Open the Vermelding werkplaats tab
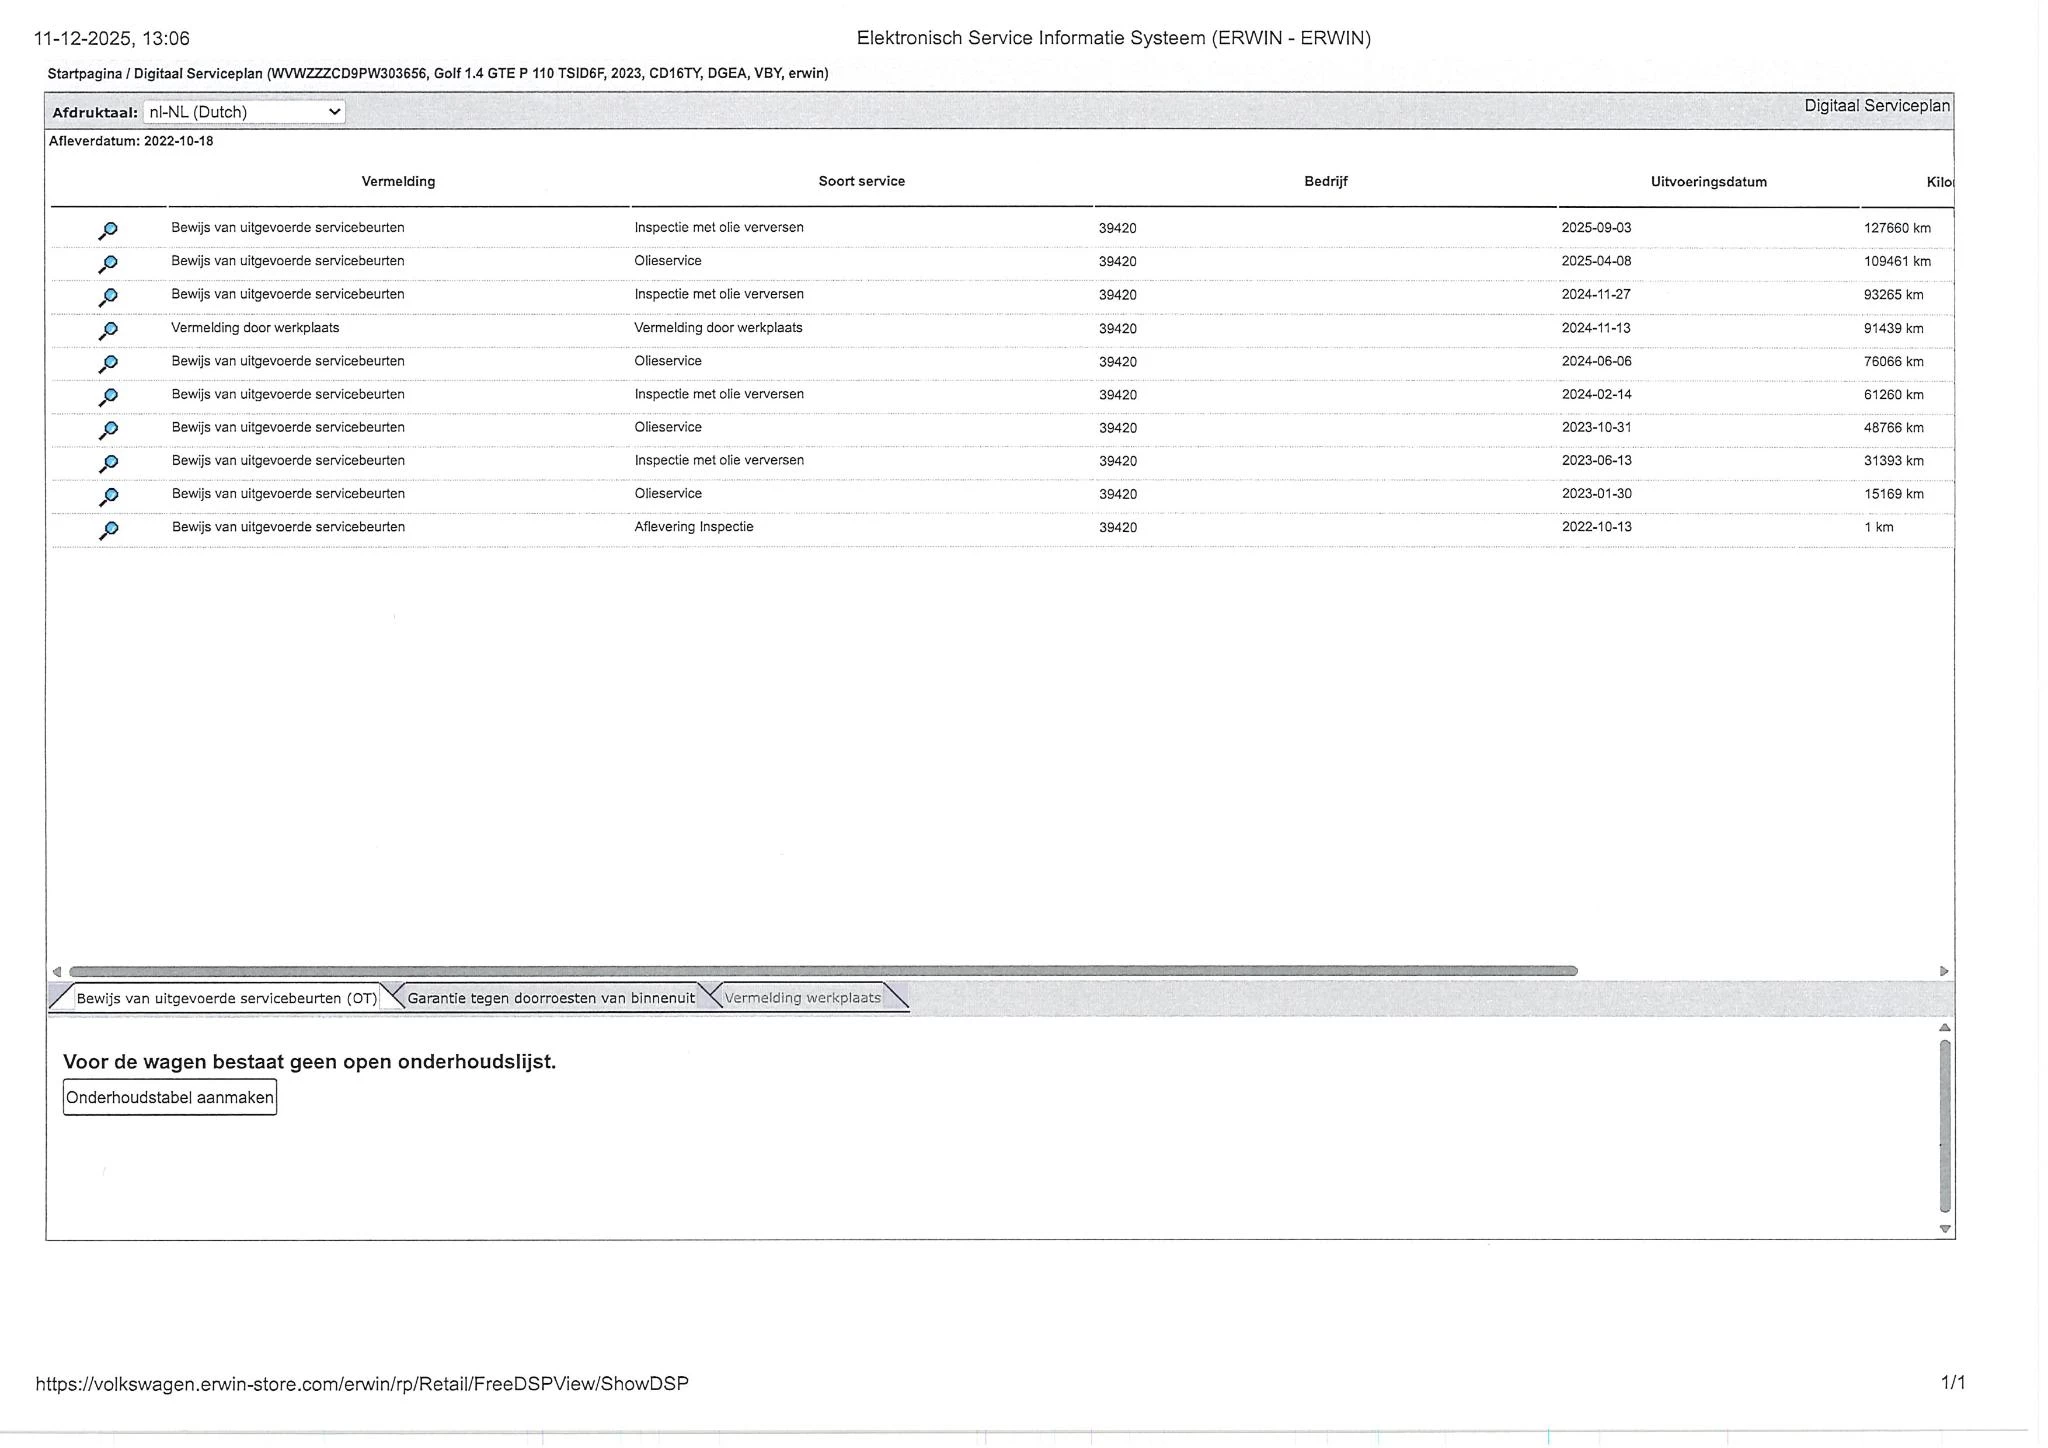Viewport: 2048px width, 1448px height. tap(802, 998)
